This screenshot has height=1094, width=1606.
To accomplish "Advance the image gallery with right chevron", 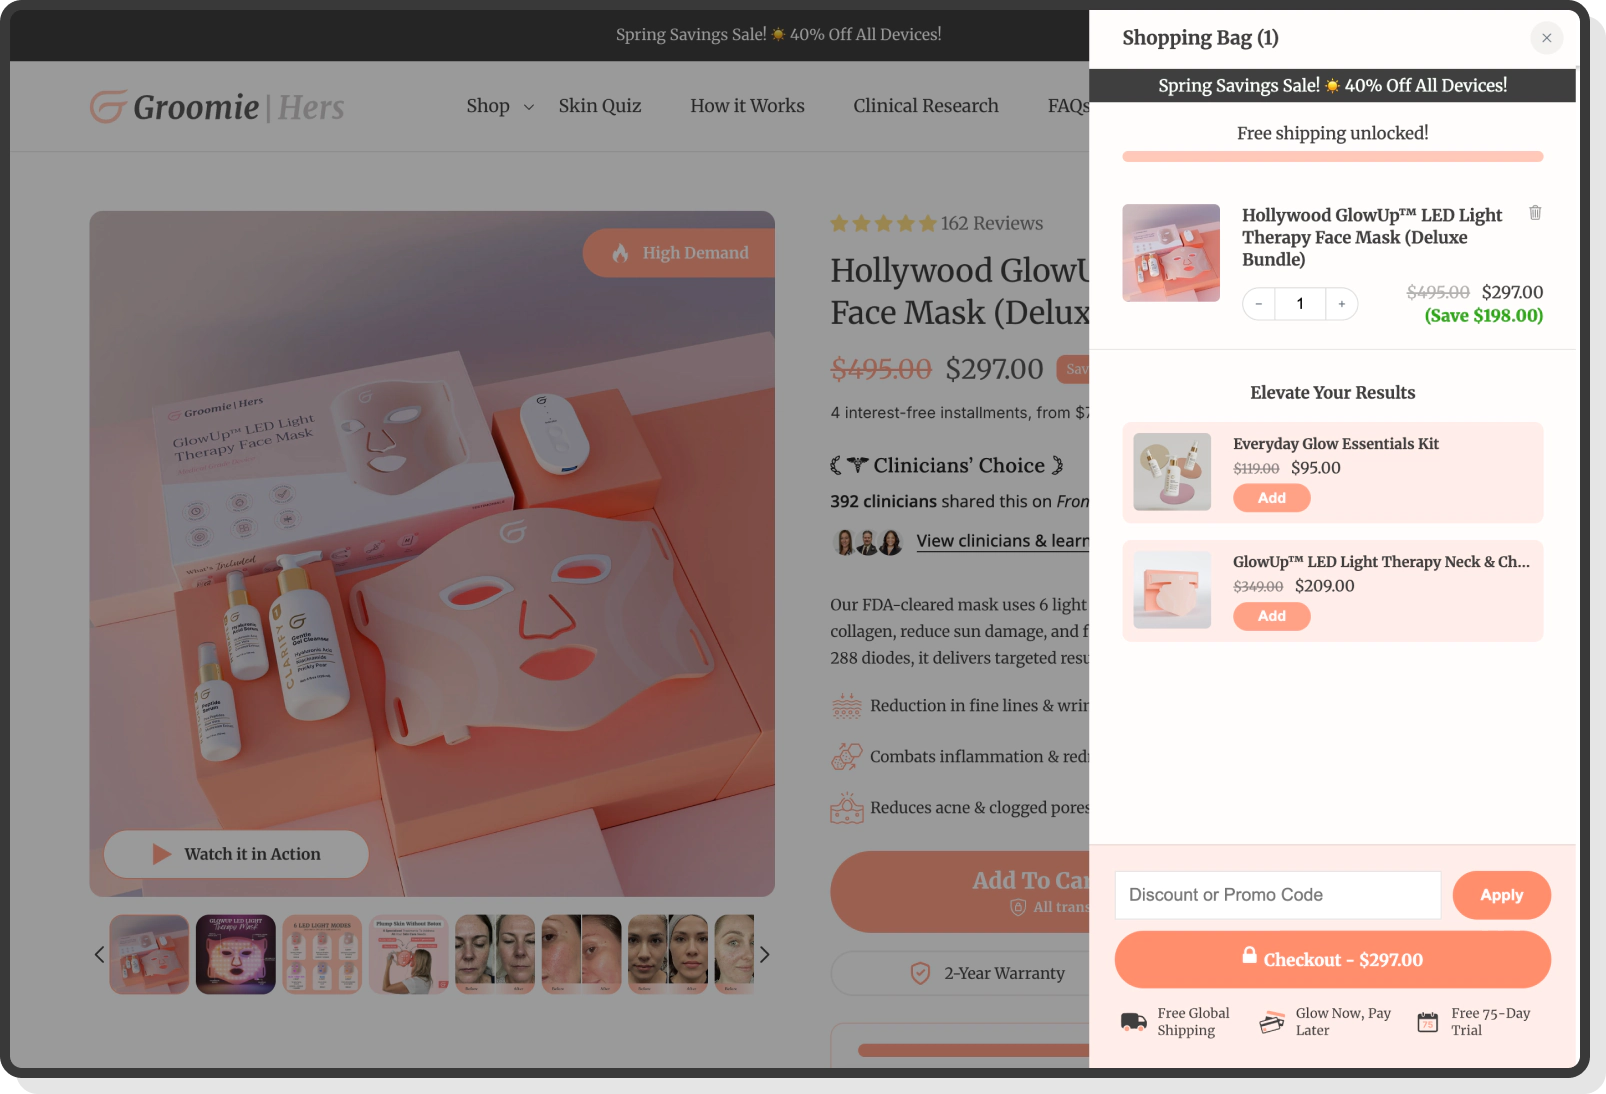I will pos(764,954).
